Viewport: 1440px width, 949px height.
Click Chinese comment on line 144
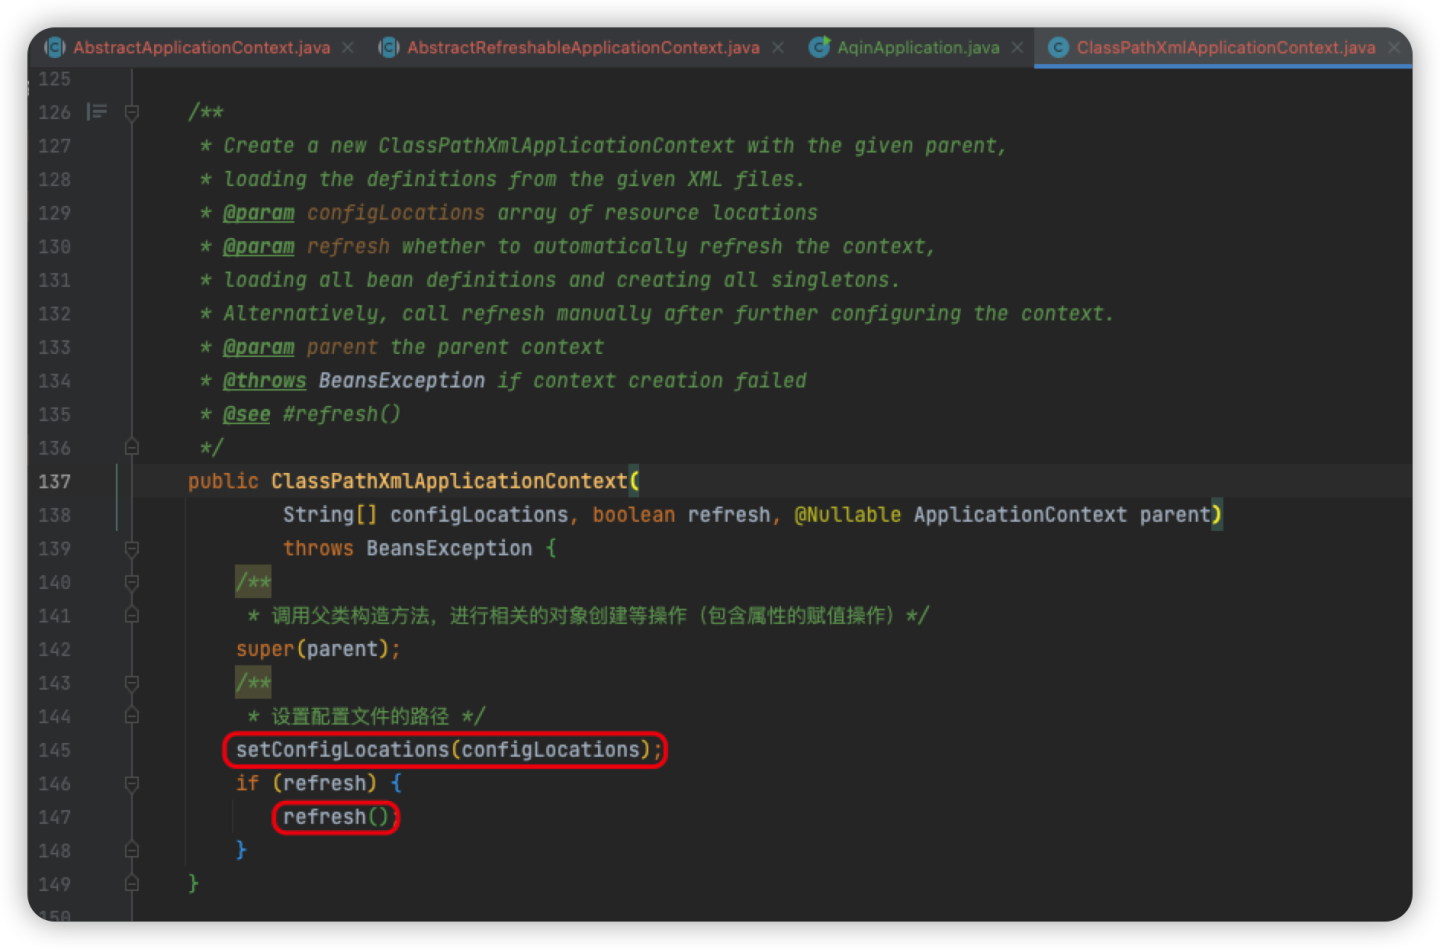[367, 716]
